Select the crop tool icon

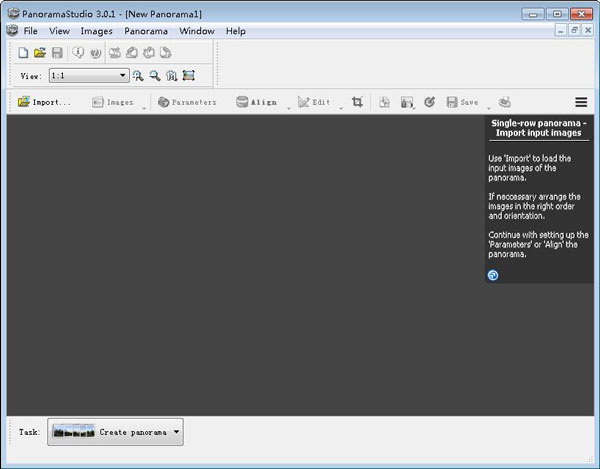(x=357, y=102)
